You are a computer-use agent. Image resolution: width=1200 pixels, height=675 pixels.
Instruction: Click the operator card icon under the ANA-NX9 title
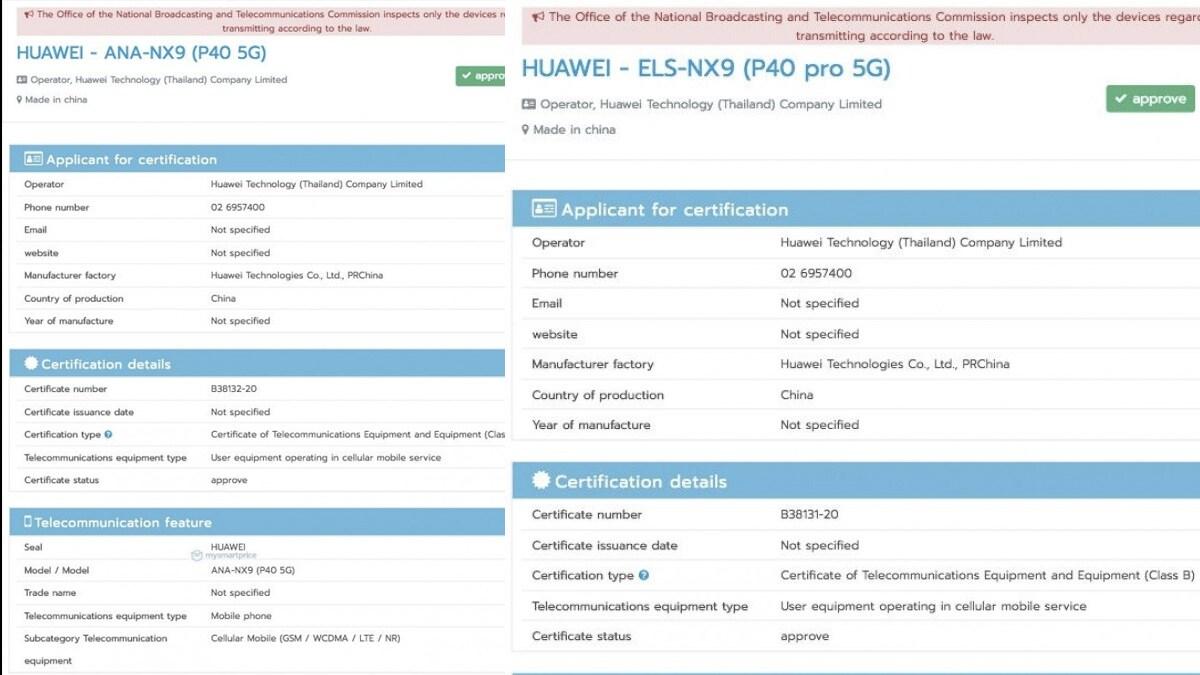[x=22, y=79]
